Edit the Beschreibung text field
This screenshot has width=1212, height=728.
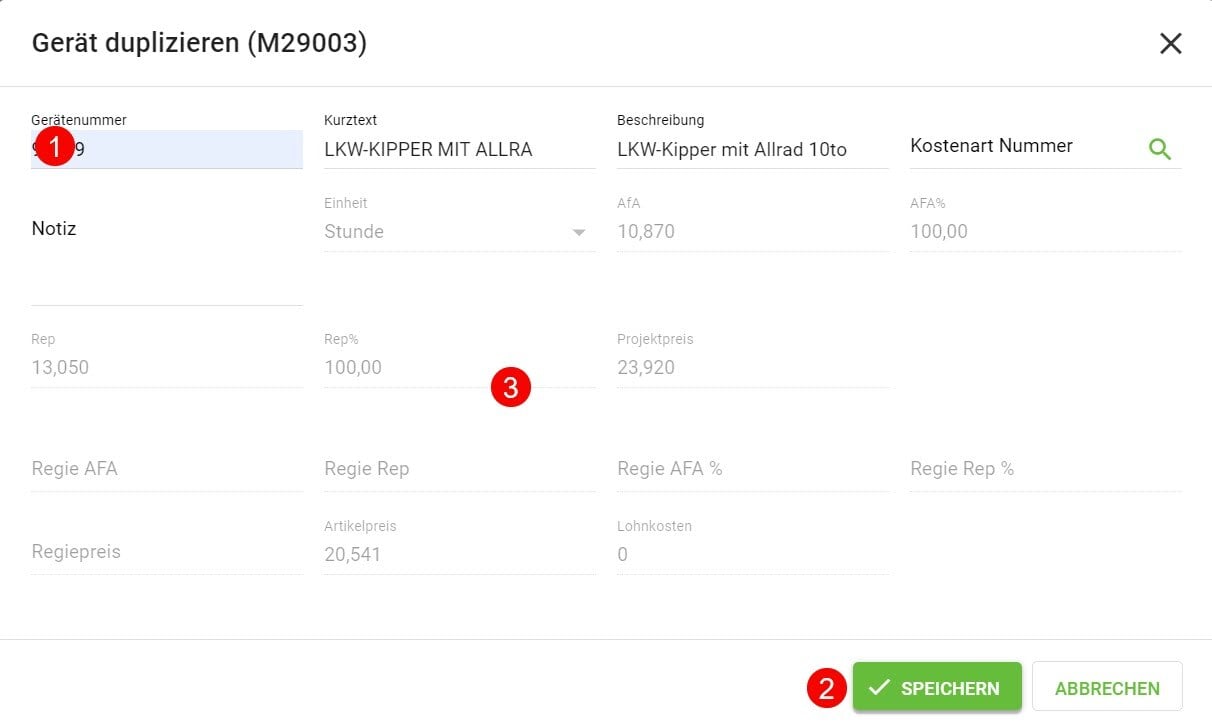751,150
